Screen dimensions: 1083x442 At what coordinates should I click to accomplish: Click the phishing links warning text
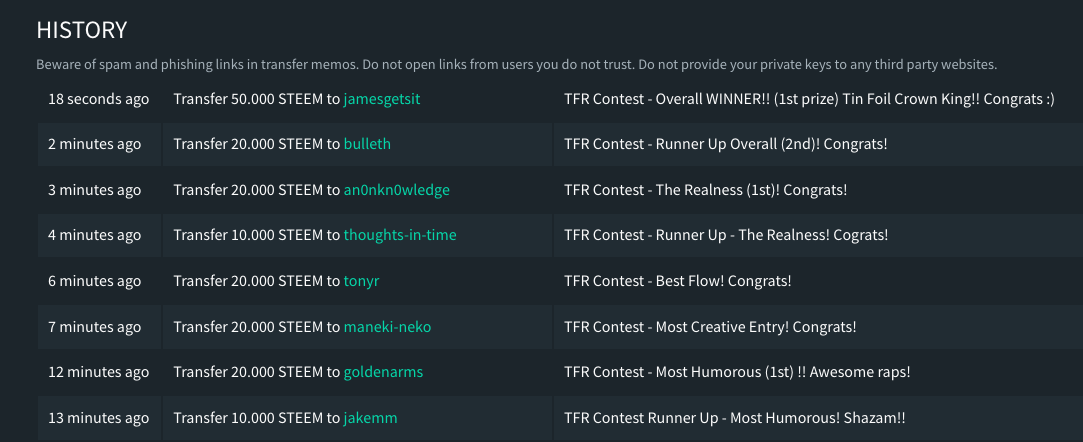517,65
